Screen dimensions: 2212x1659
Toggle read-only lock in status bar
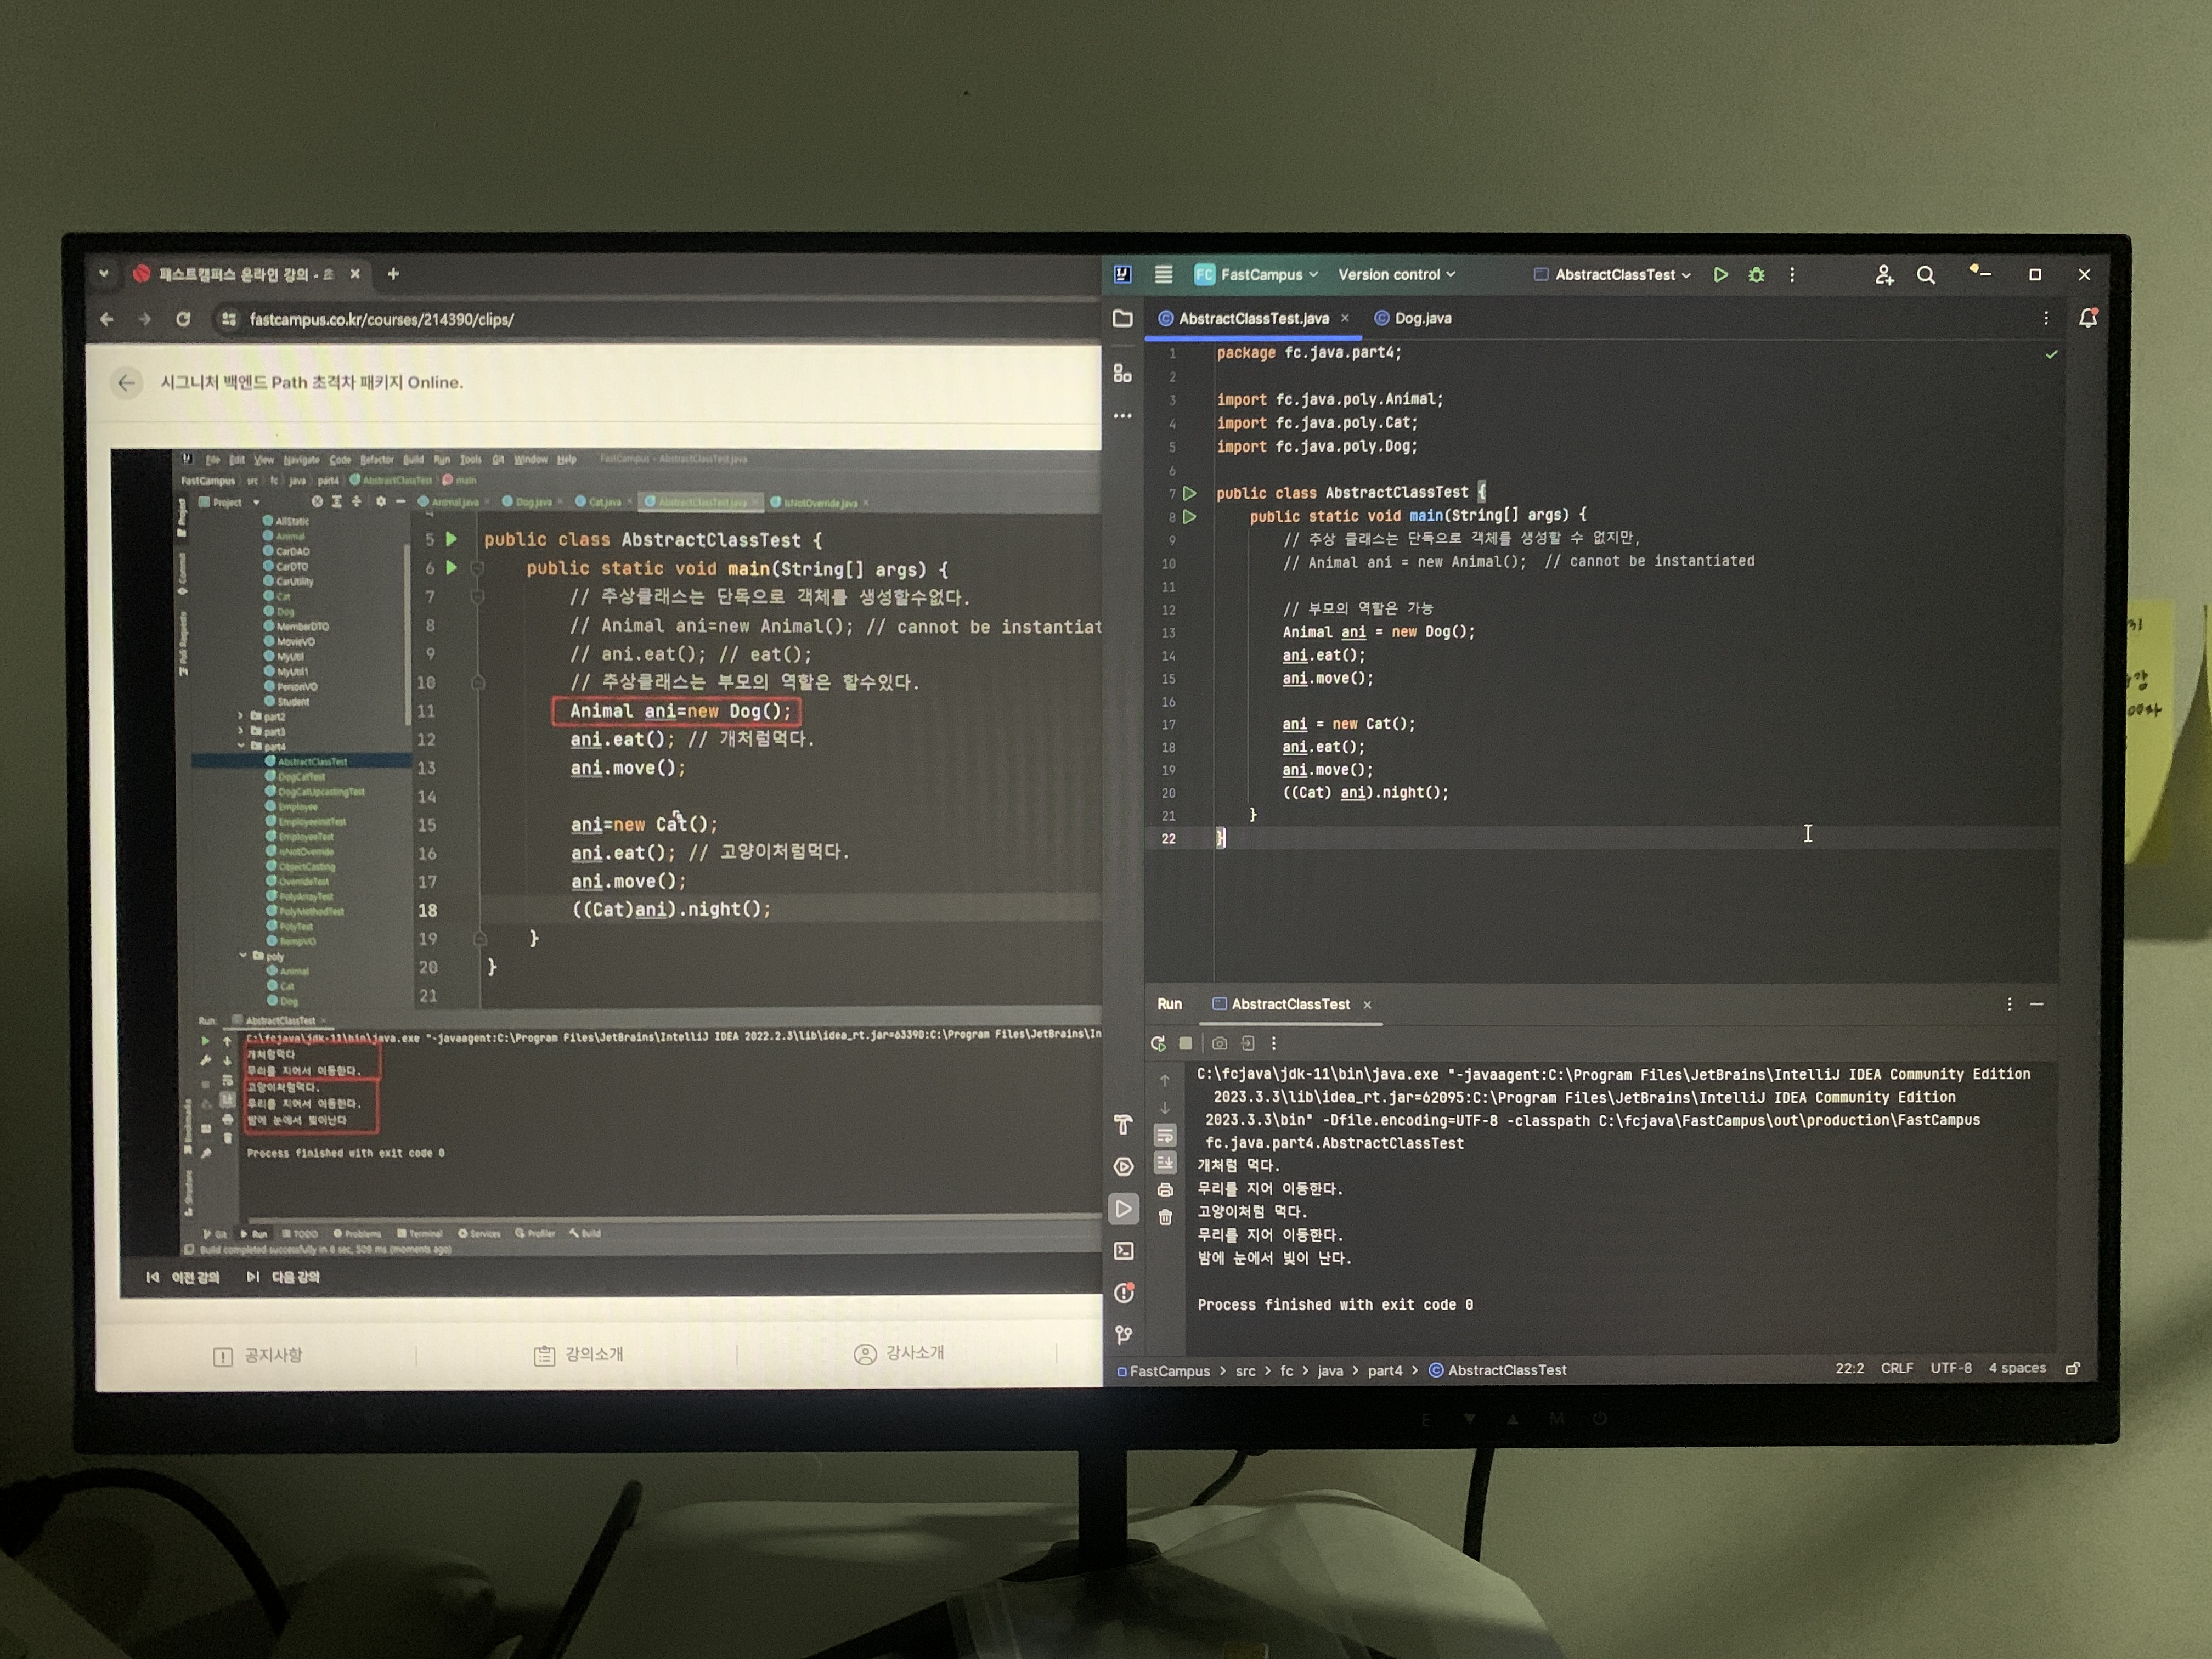pos(2073,1368)
